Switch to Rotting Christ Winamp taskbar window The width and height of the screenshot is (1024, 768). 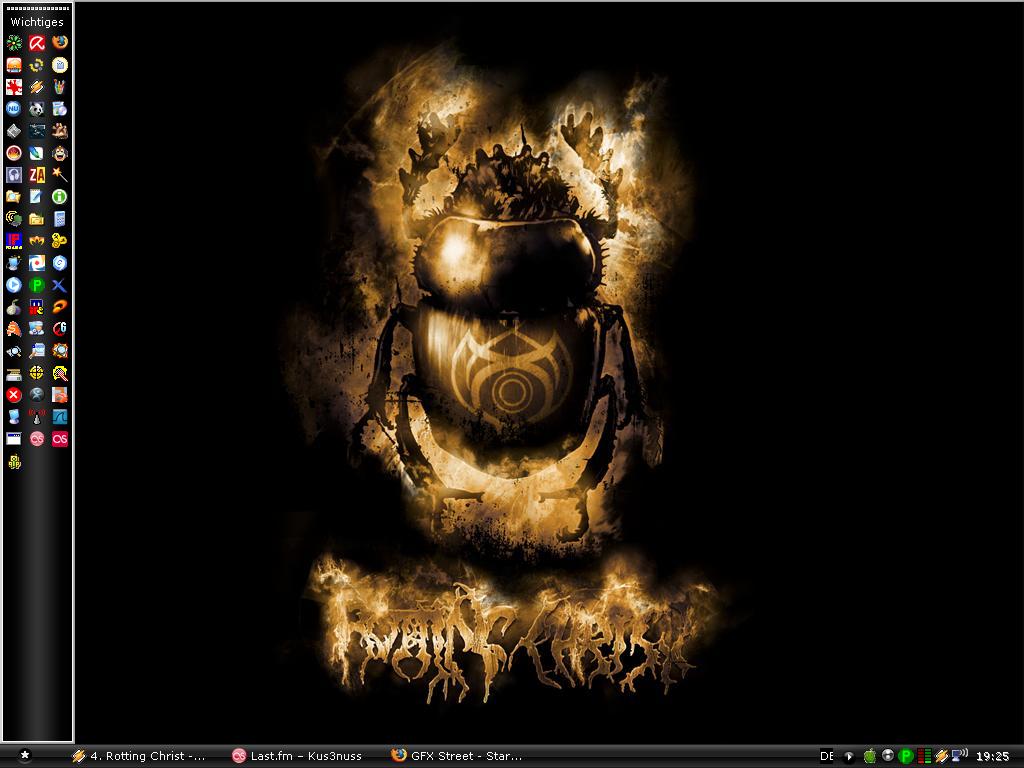138,756
